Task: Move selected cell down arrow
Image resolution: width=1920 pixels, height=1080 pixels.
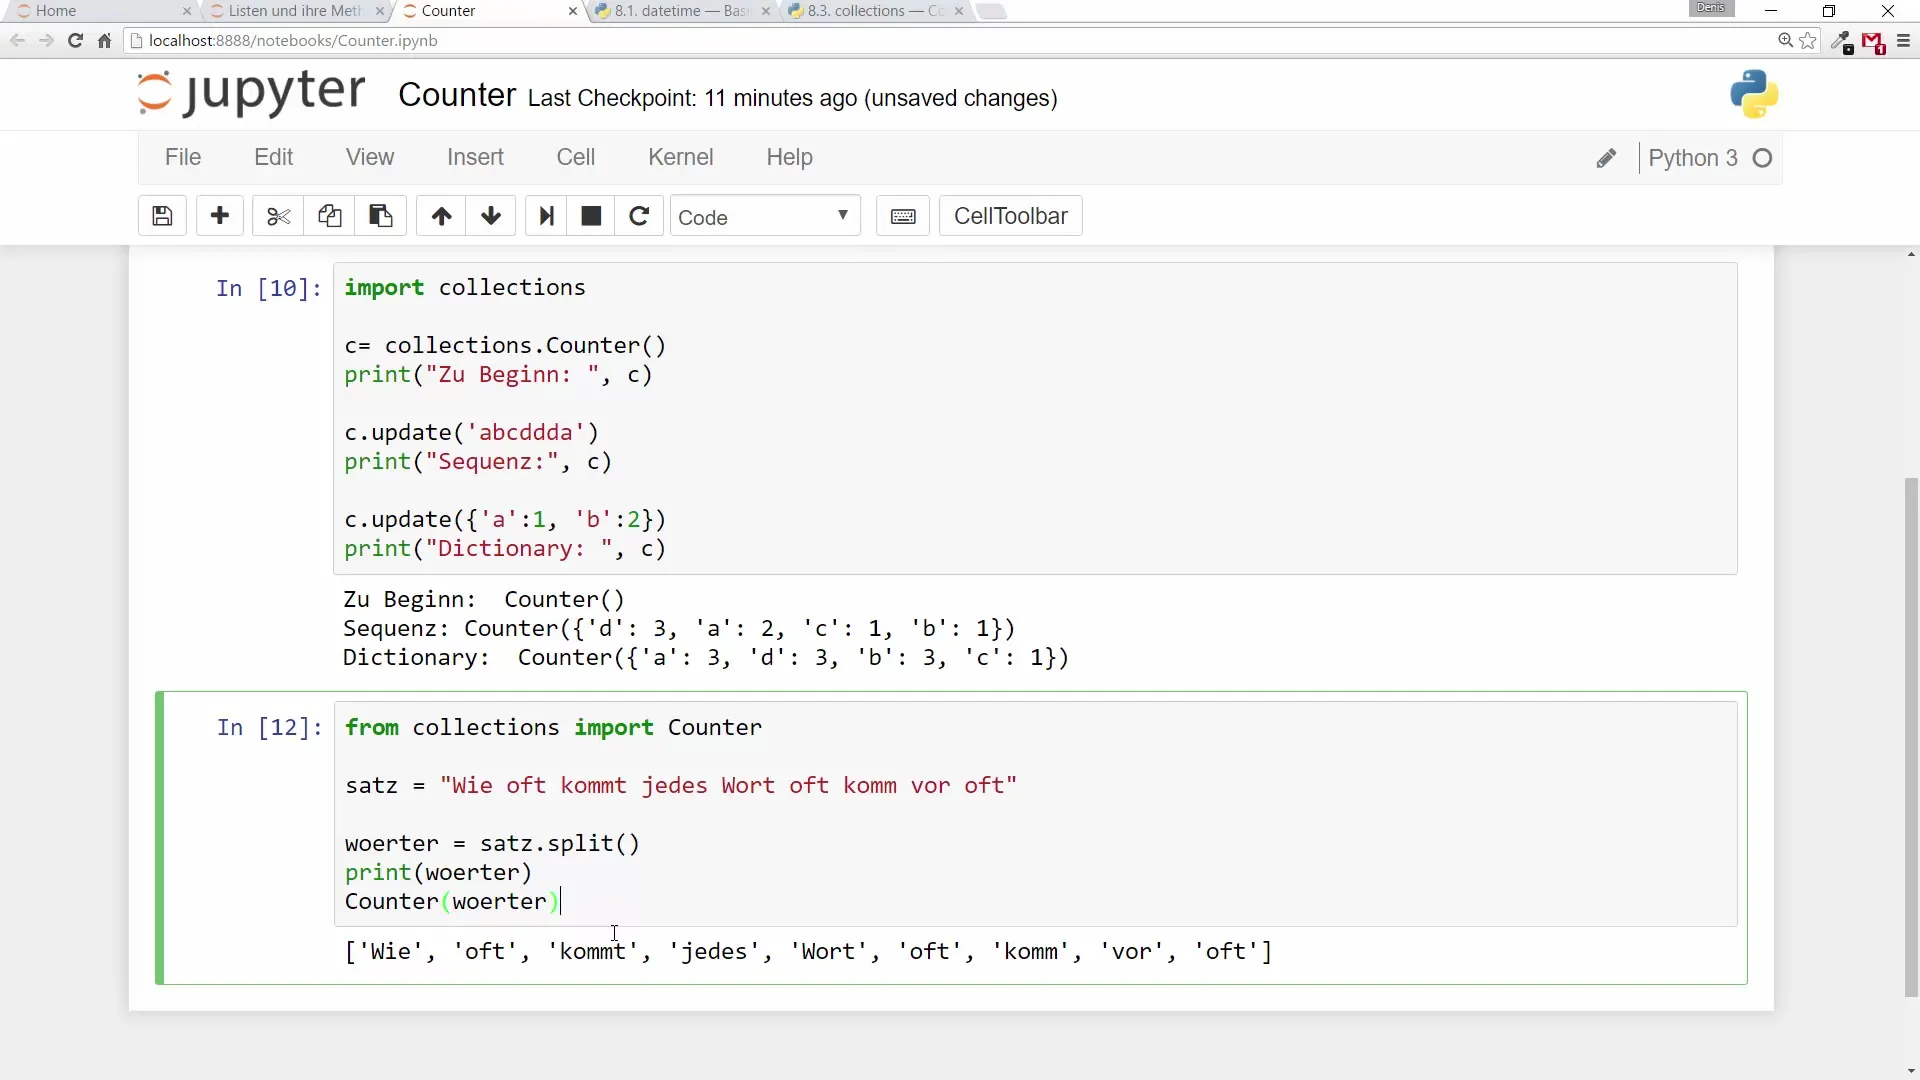Action: pos(491,216)
